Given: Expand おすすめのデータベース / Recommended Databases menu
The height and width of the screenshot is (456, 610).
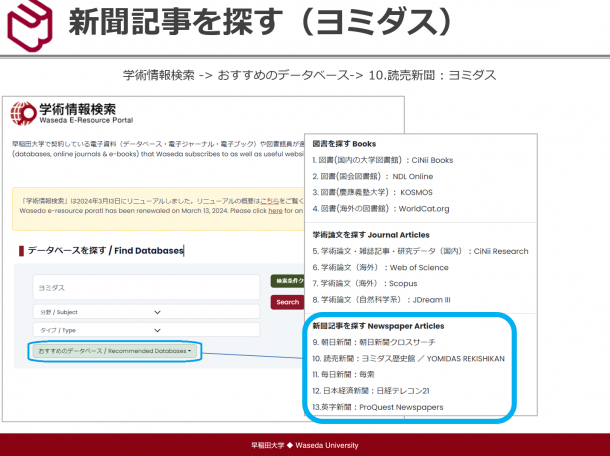Looking at the screenshot, I should point(115,351).
